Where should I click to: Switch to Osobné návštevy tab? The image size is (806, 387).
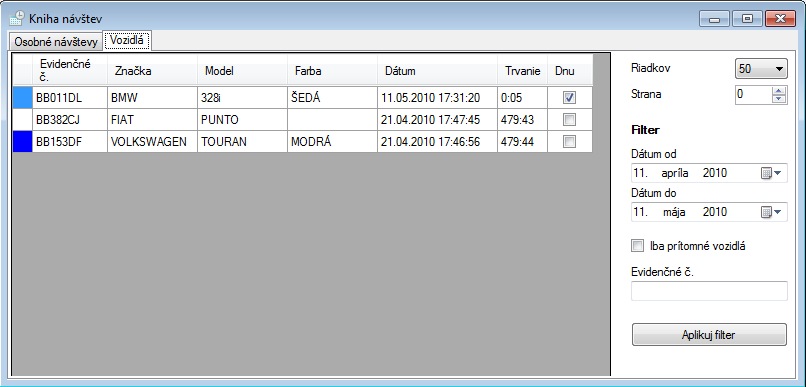[x=56, y=42]
